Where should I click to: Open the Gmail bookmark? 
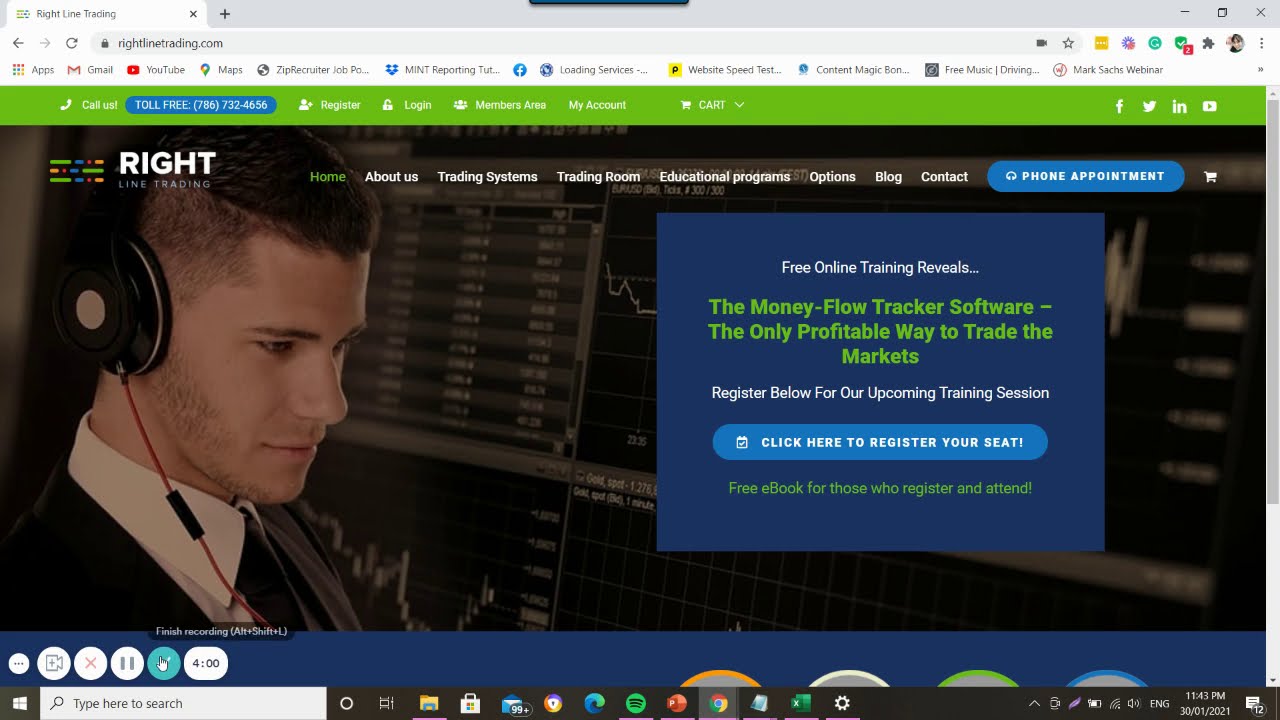[x=90, y=70]
